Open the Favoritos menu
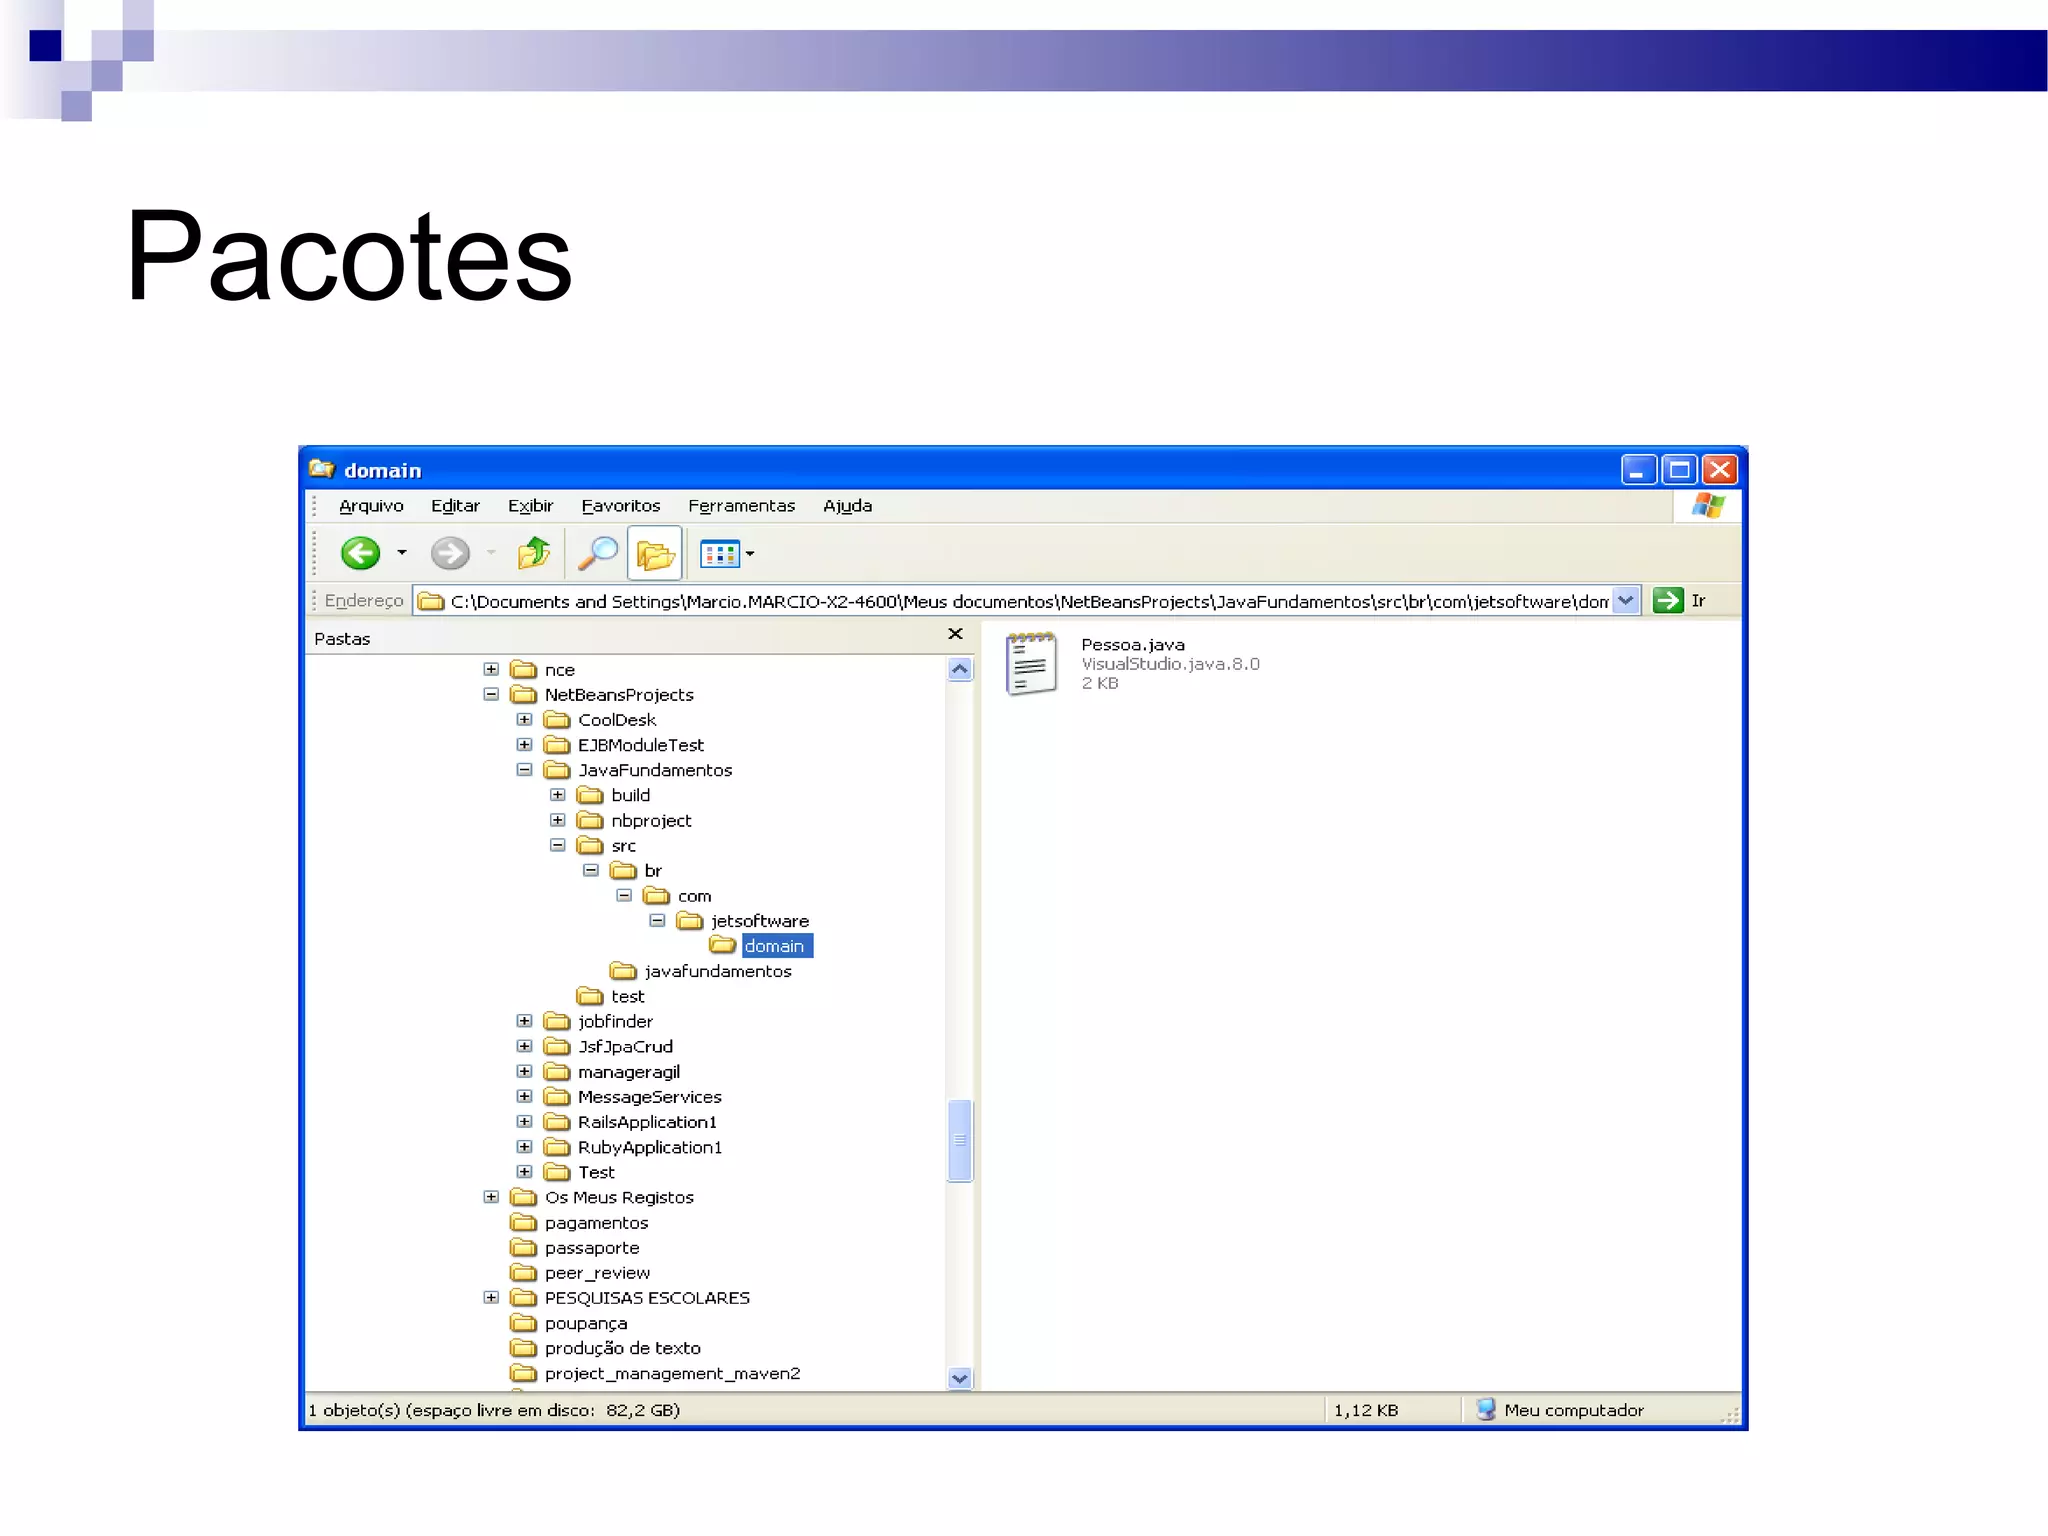 621,506
